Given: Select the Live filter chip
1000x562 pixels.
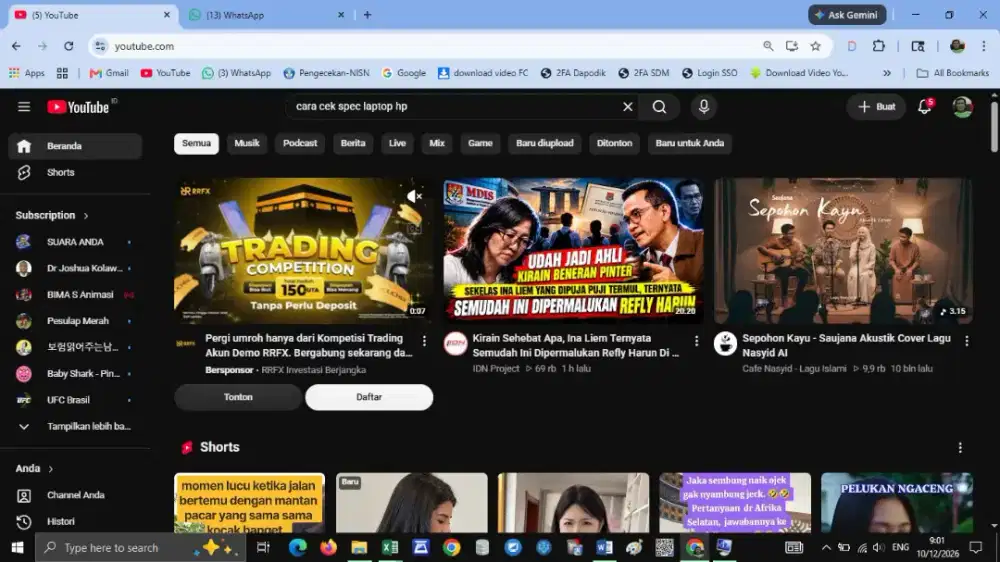Looking at the screenshot, I should (397, 144).
